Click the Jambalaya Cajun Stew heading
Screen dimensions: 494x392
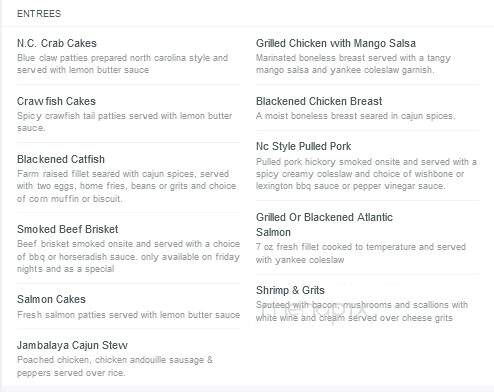click(72, 345)
